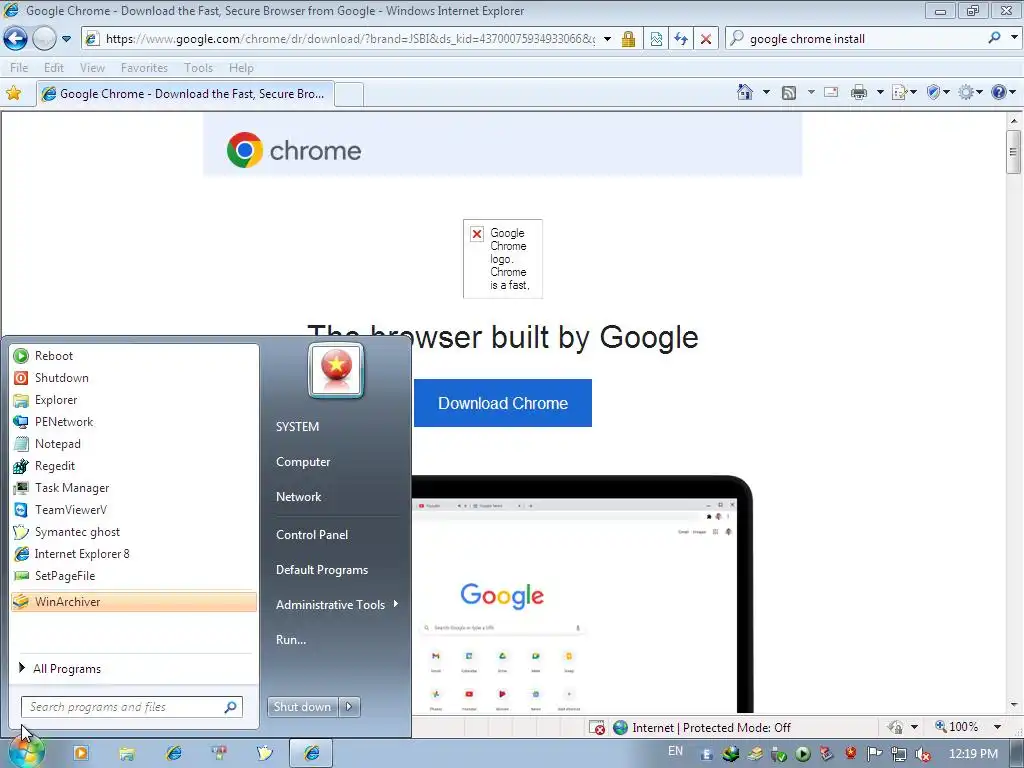Click the security lock icon
Screen dimensions: 1024x768
pyautogui.click(x=628, y=39)
